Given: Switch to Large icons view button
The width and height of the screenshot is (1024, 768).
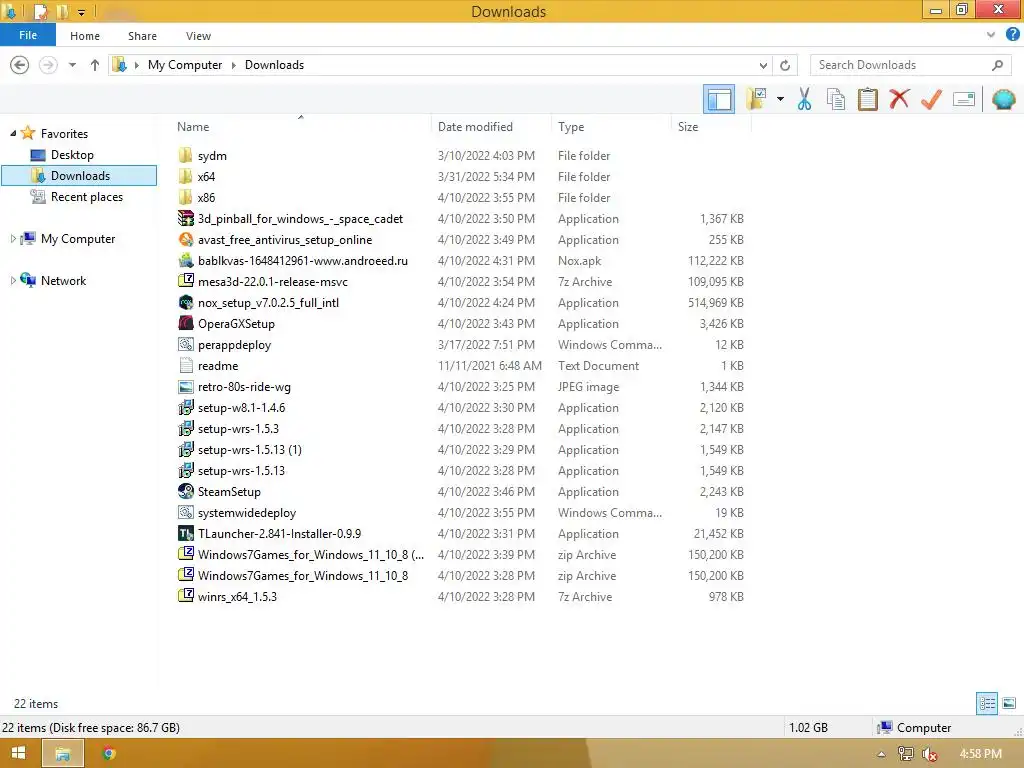Looking at the screenshot, I should coord(1009,703).
